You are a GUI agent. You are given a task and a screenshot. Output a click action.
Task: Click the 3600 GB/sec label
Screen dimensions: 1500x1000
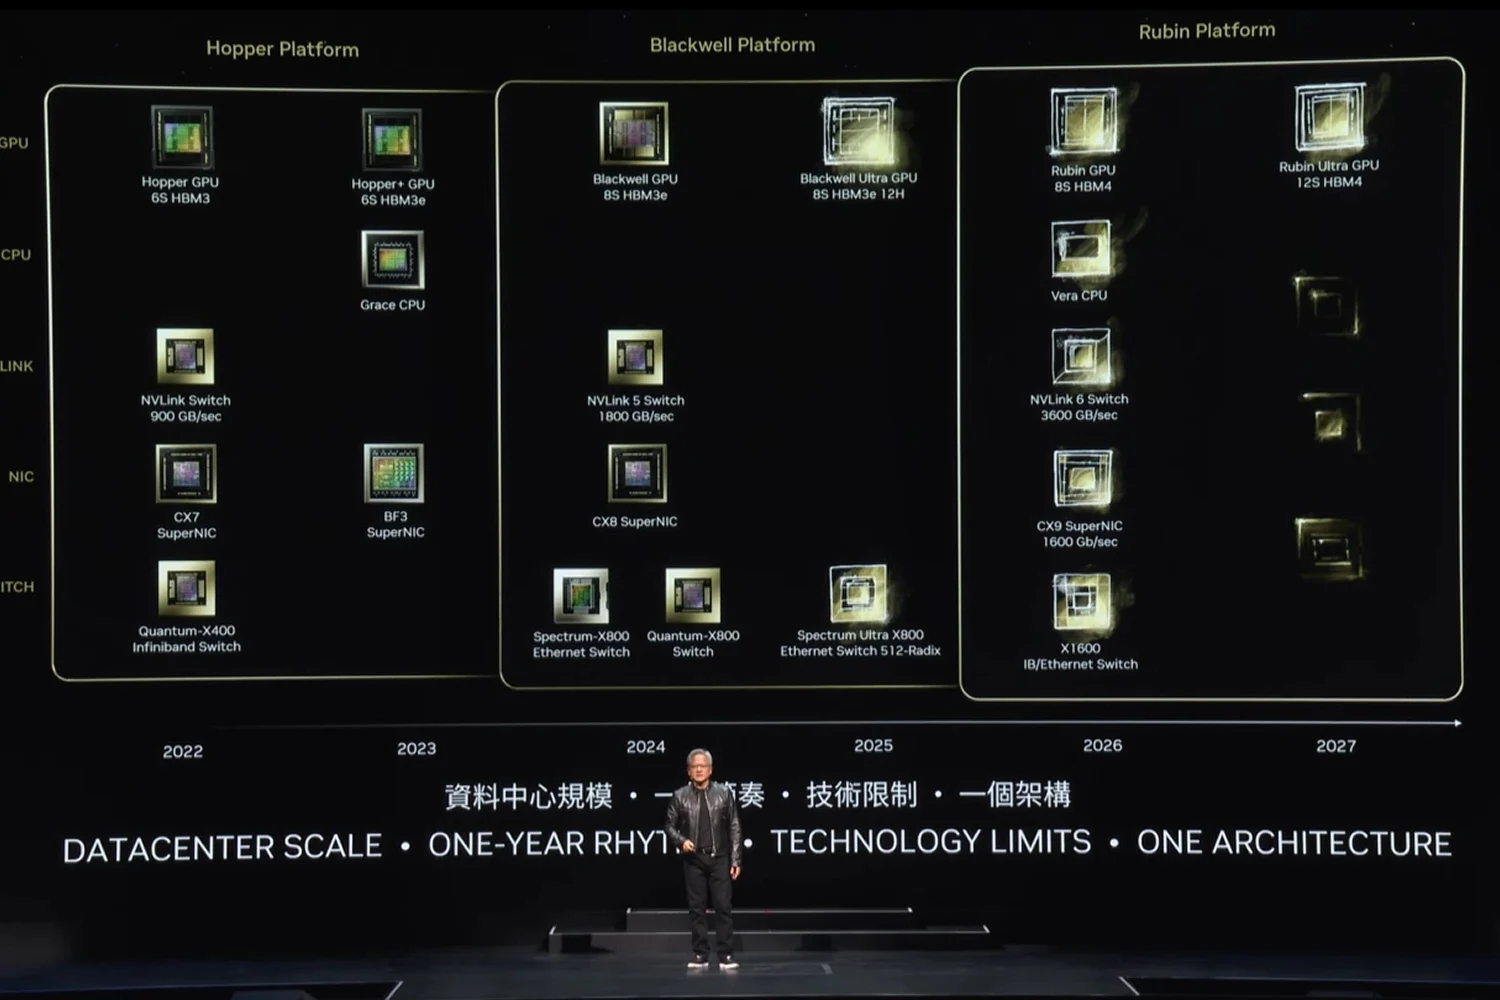click(1079, 415)
